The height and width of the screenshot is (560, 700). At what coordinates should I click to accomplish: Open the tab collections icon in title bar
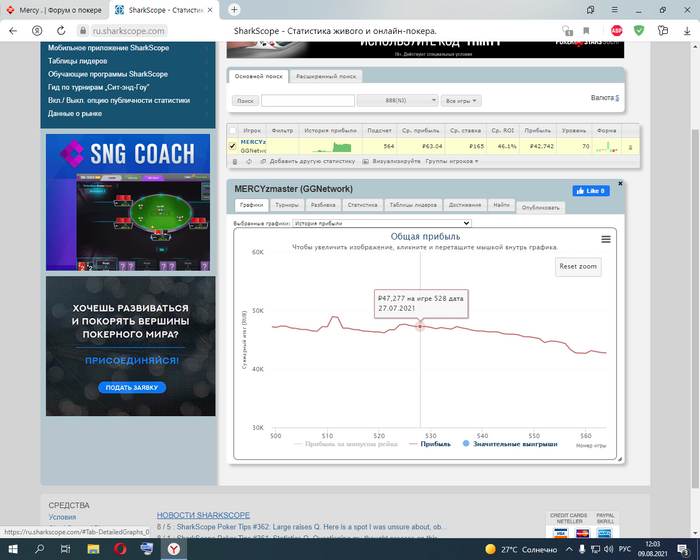click(x=591, y=9)
